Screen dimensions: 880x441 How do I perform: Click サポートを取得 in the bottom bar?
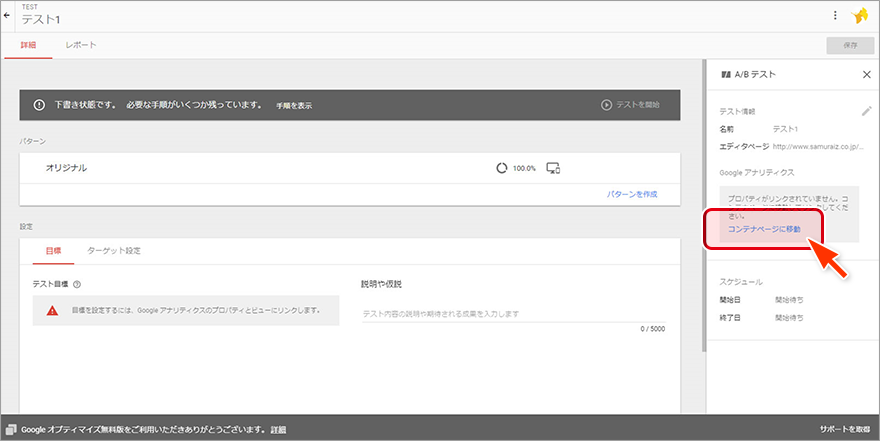[x=845, y=430]
